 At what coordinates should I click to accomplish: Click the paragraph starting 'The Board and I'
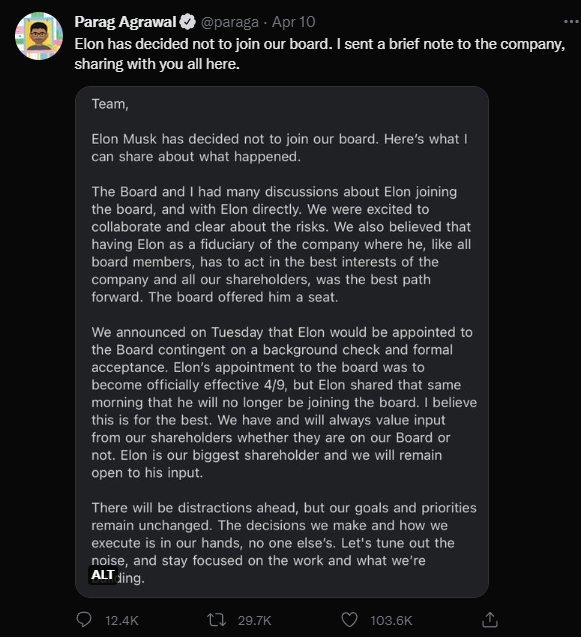point(281,244)
